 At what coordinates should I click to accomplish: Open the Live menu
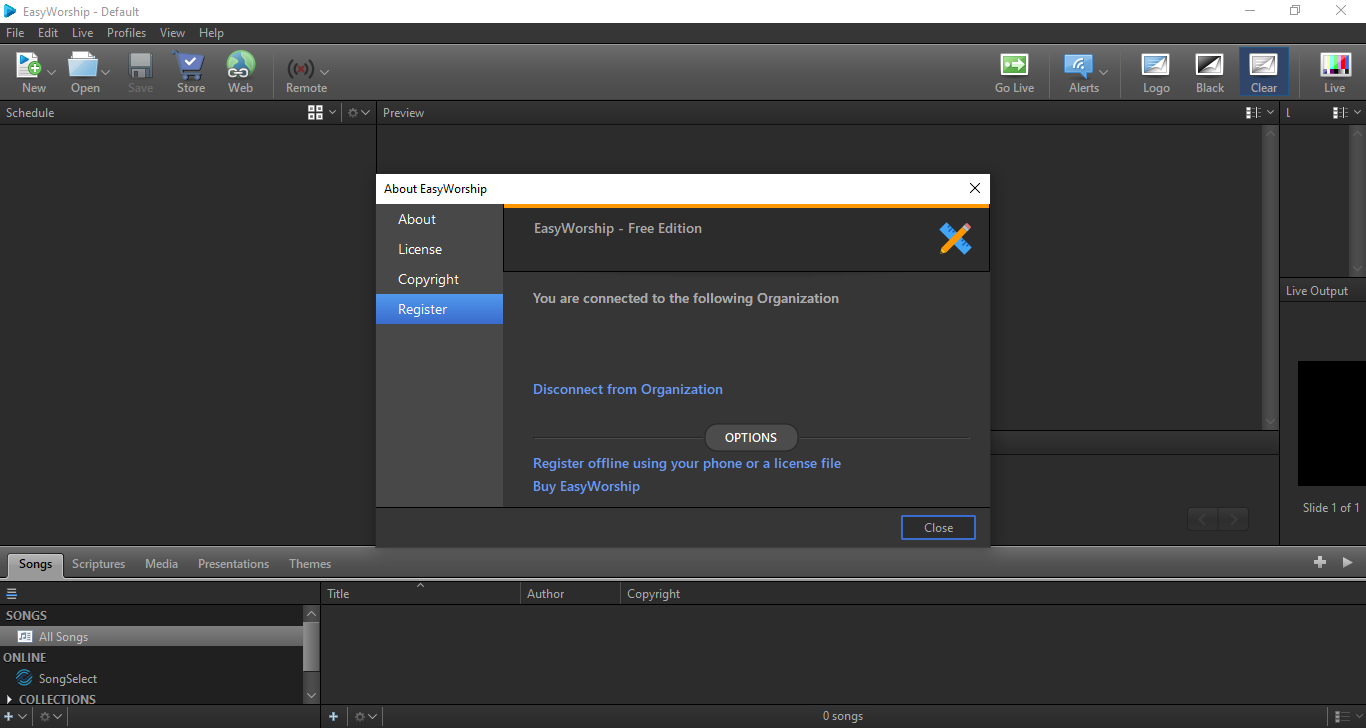click(83, 33)
